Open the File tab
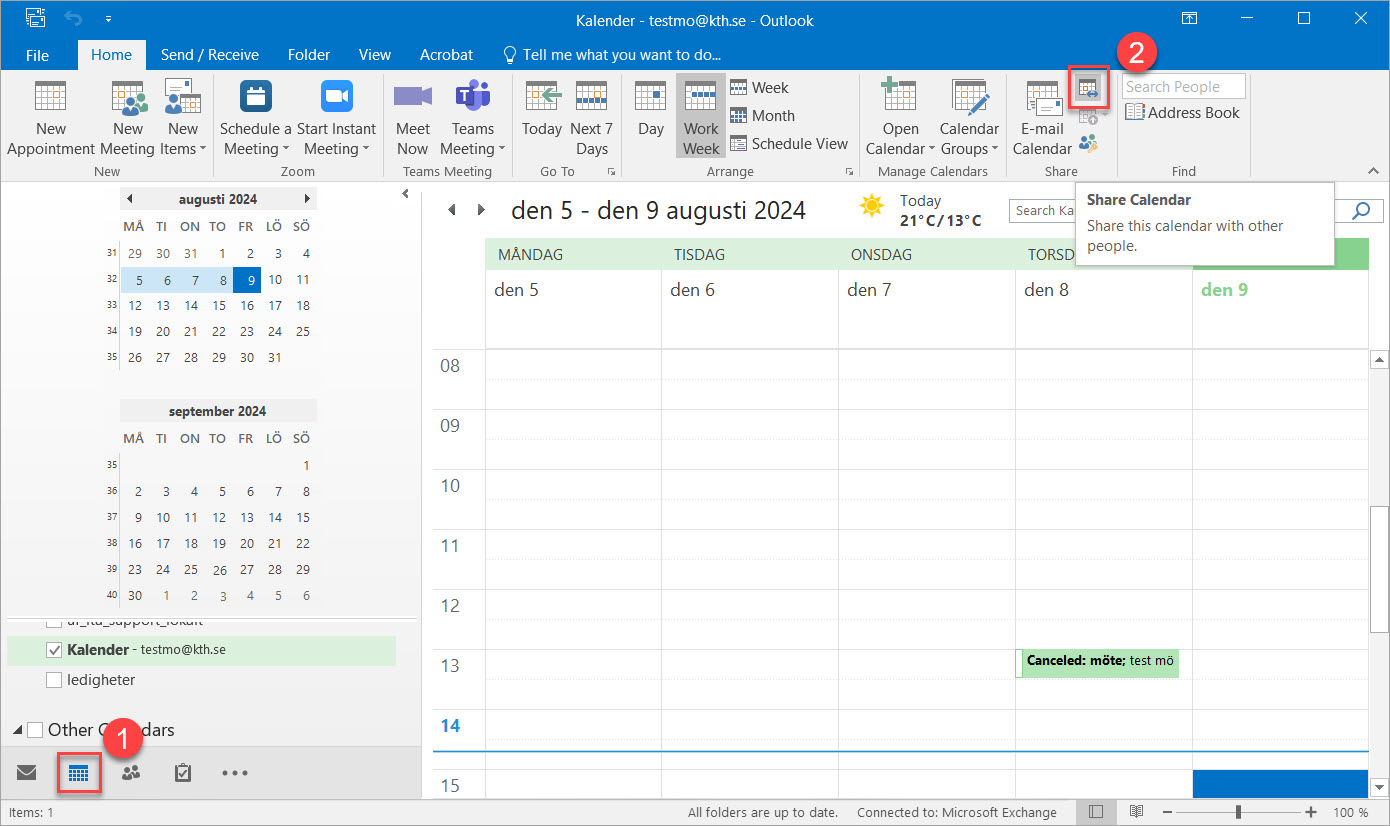Screen dimensions: 1390x826 pyautogui.click(x=37, y=55)
